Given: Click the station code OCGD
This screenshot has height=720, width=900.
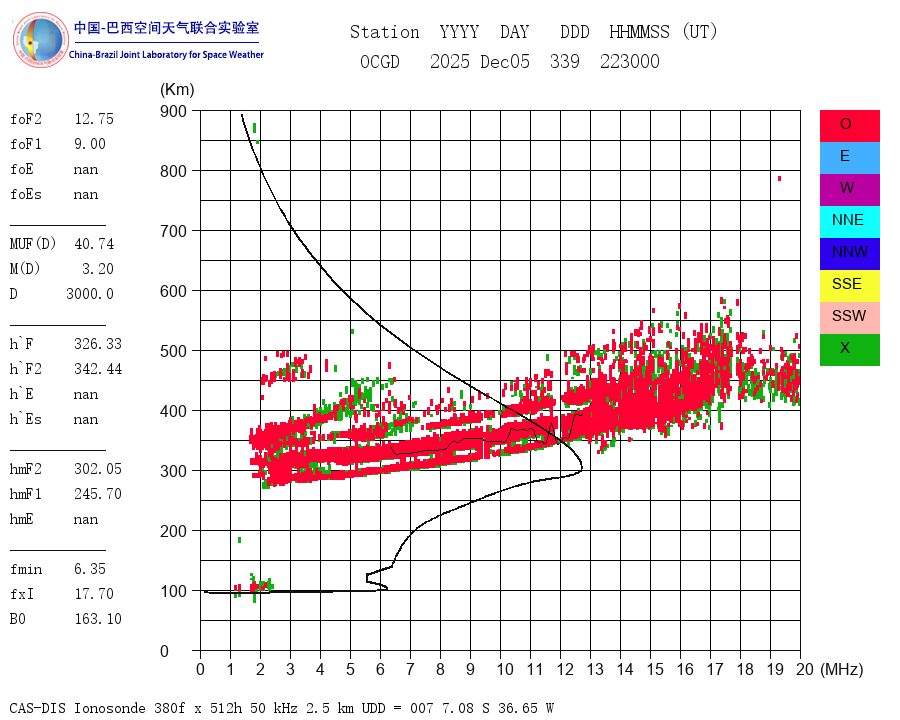Looking at the screenshot, I should [380, 61].
